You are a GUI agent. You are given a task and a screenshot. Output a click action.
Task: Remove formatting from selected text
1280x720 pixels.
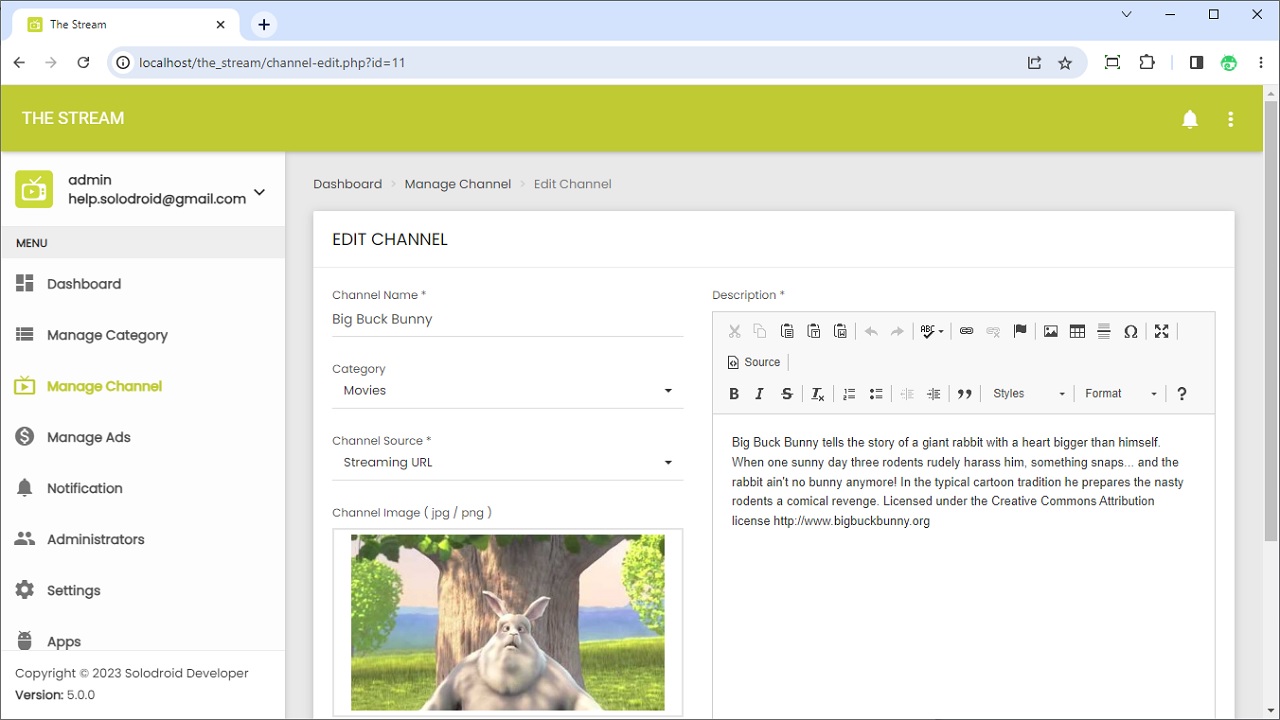817,394
